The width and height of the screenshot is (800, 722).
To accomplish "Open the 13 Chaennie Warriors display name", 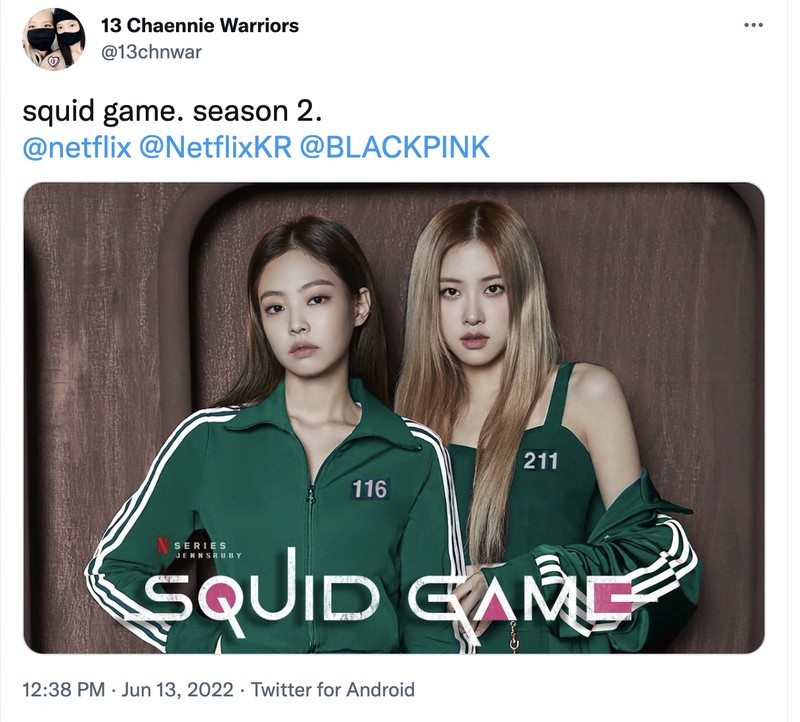I will pyautogui.click(x=199, y=26).
